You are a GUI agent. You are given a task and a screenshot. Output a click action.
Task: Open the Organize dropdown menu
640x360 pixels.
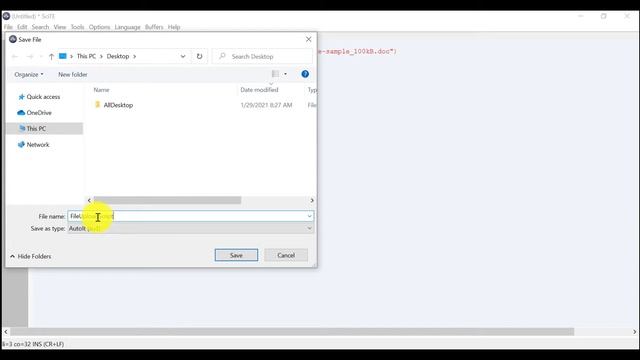(29, 74)
